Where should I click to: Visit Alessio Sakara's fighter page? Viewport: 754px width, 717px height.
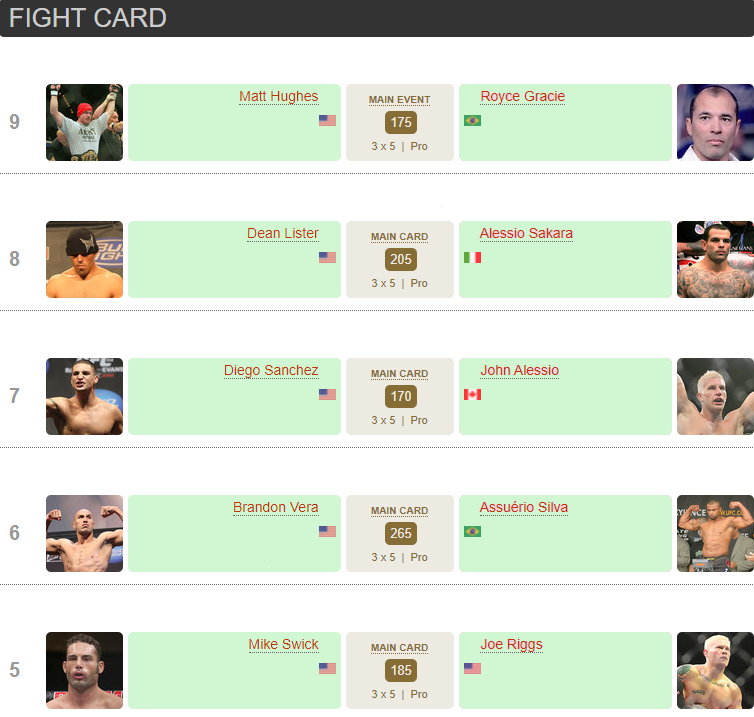coord(526,234)
